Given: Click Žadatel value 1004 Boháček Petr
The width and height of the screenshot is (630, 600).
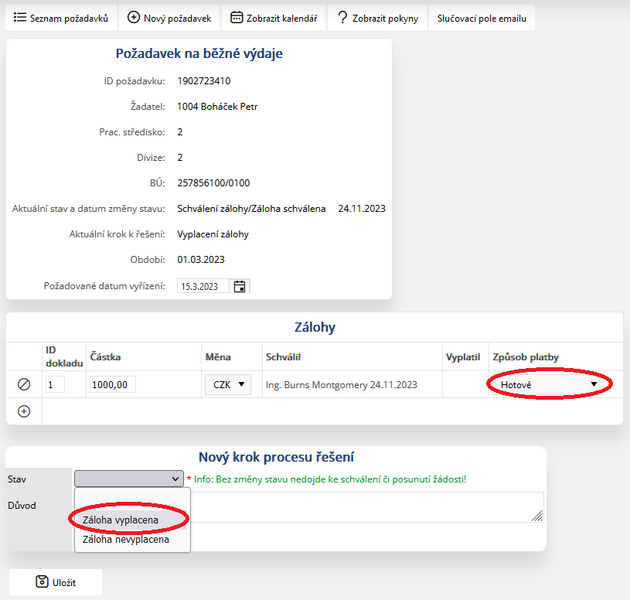Looking at the screenshot, I should (x=217, y=106).
